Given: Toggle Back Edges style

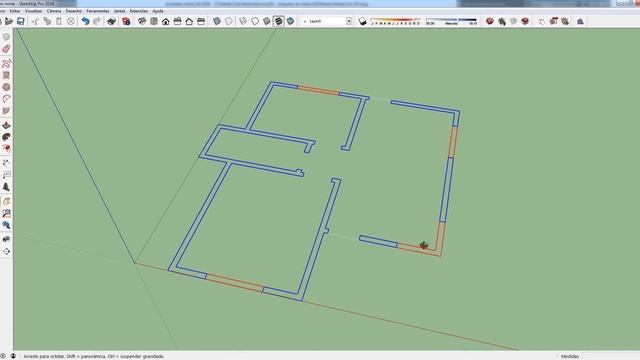Looking at the screenshot, I should coord(229,21).
